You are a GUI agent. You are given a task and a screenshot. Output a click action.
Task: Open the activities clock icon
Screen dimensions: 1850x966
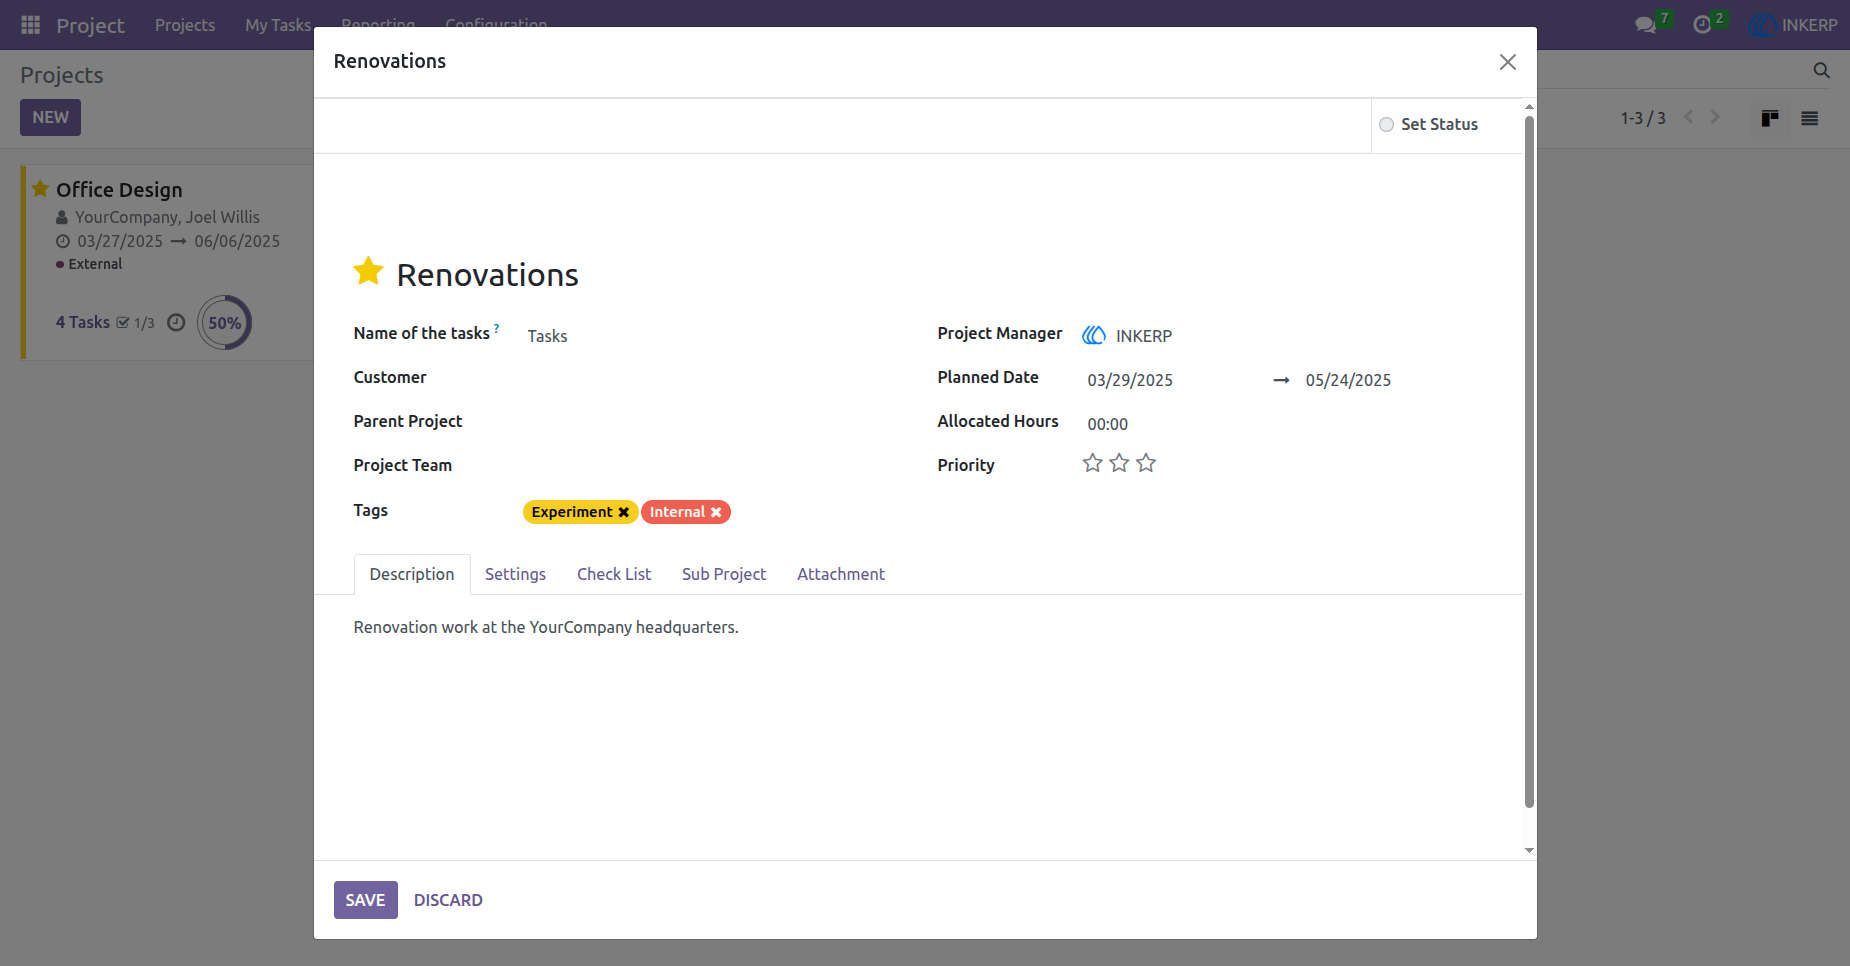1702,25
